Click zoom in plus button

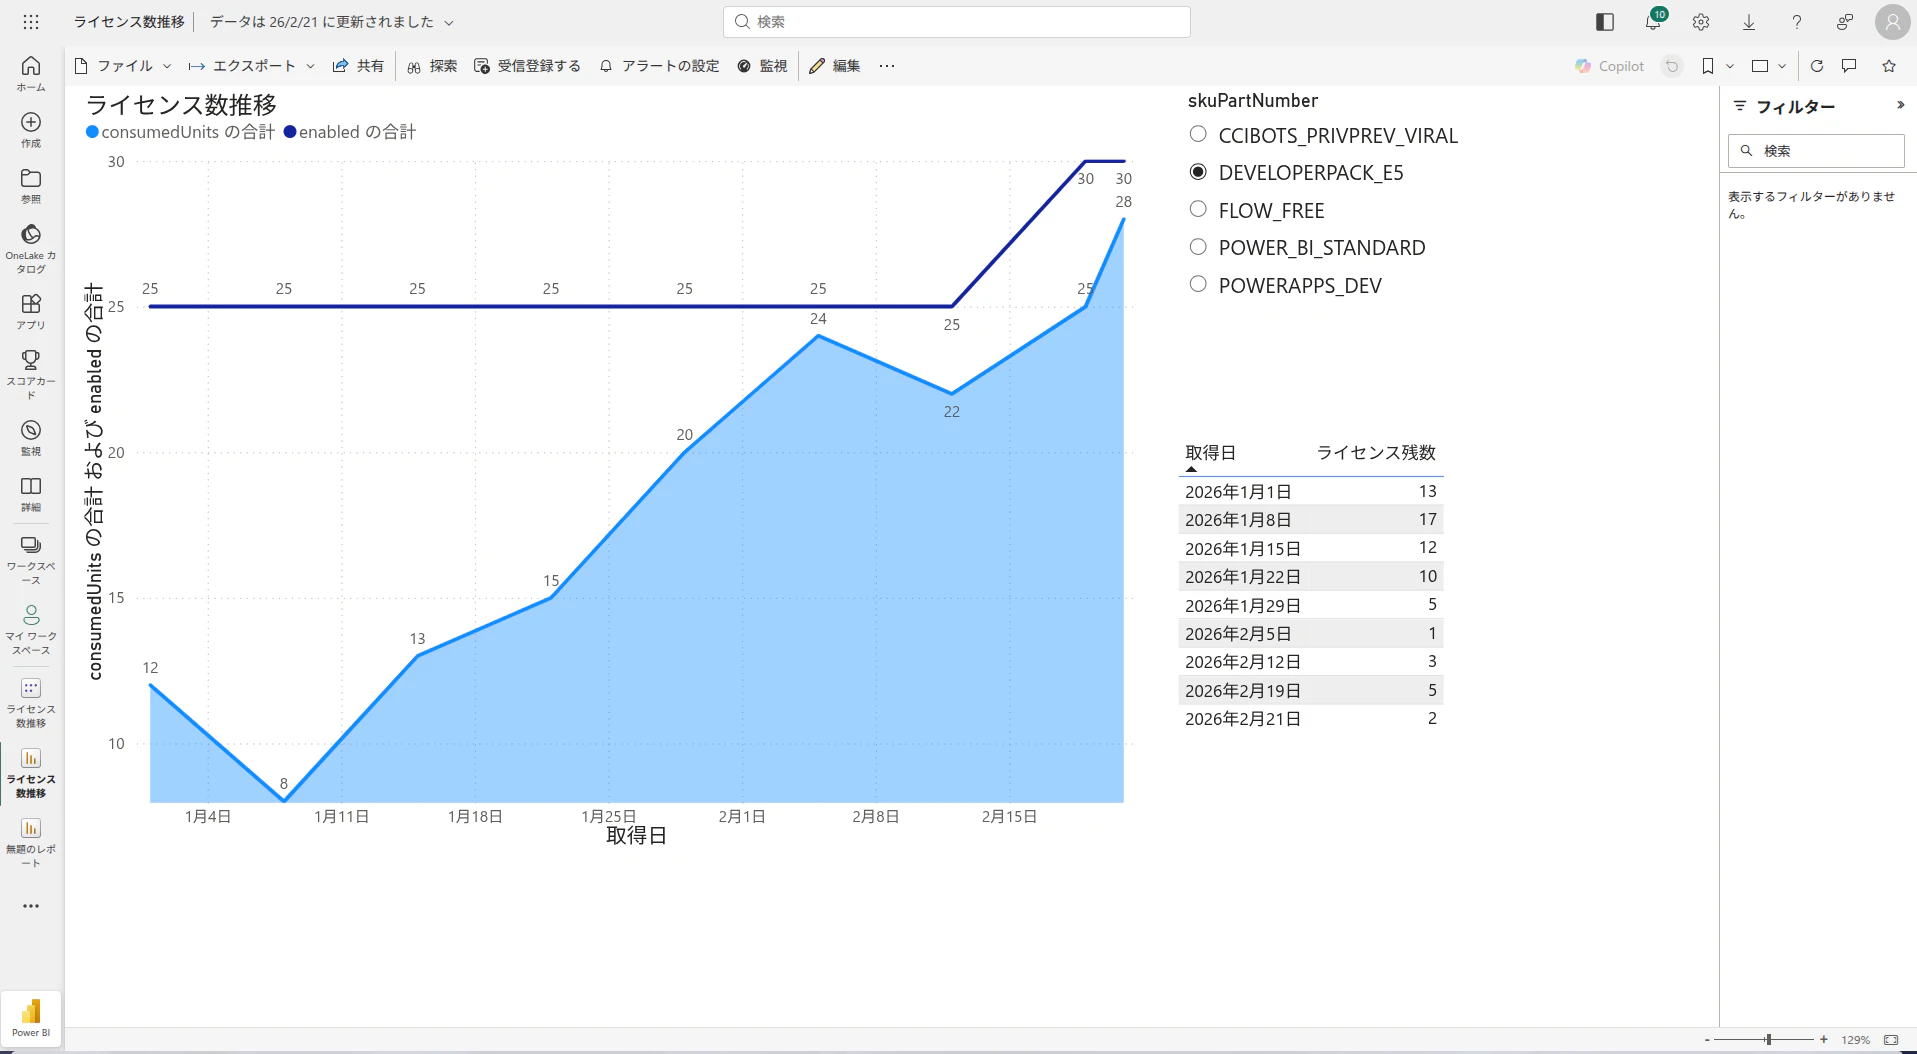click(1824, 1040)
